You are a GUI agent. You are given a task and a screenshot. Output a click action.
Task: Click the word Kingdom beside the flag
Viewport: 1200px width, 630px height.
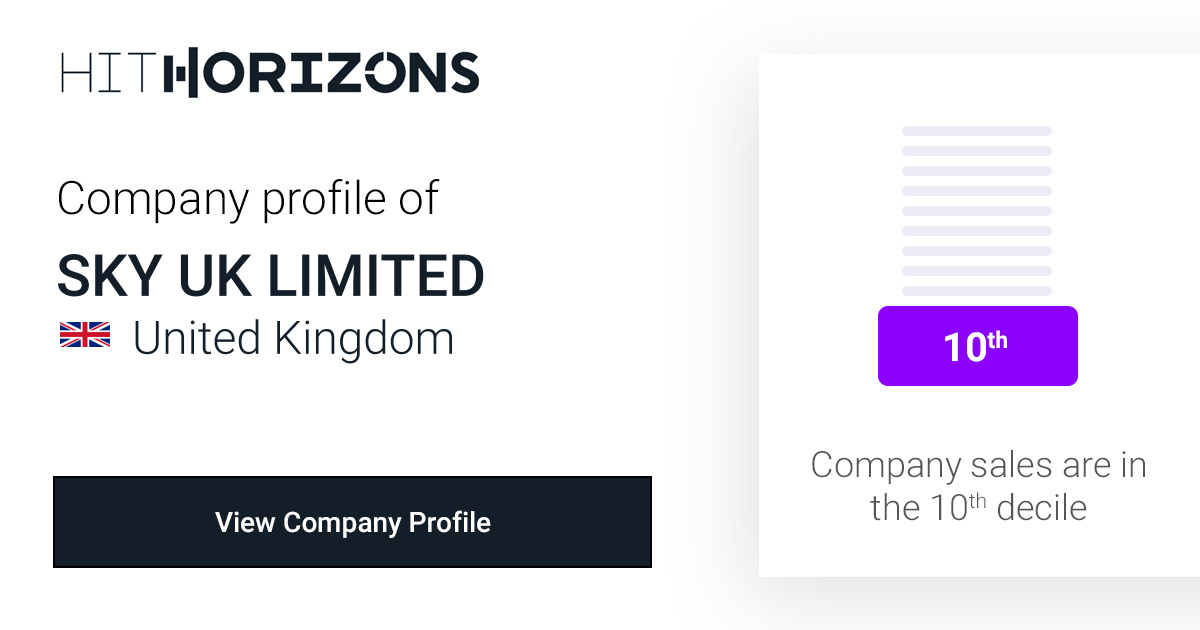pos(364,338)
